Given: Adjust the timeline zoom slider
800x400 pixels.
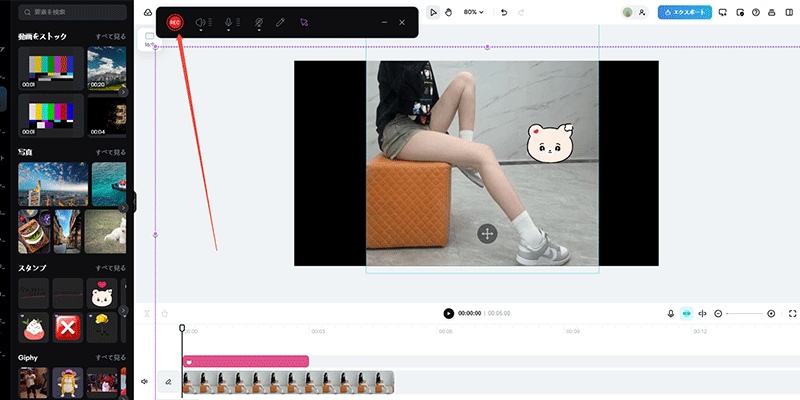Looking at the screenshot, I should click(744, 313).
